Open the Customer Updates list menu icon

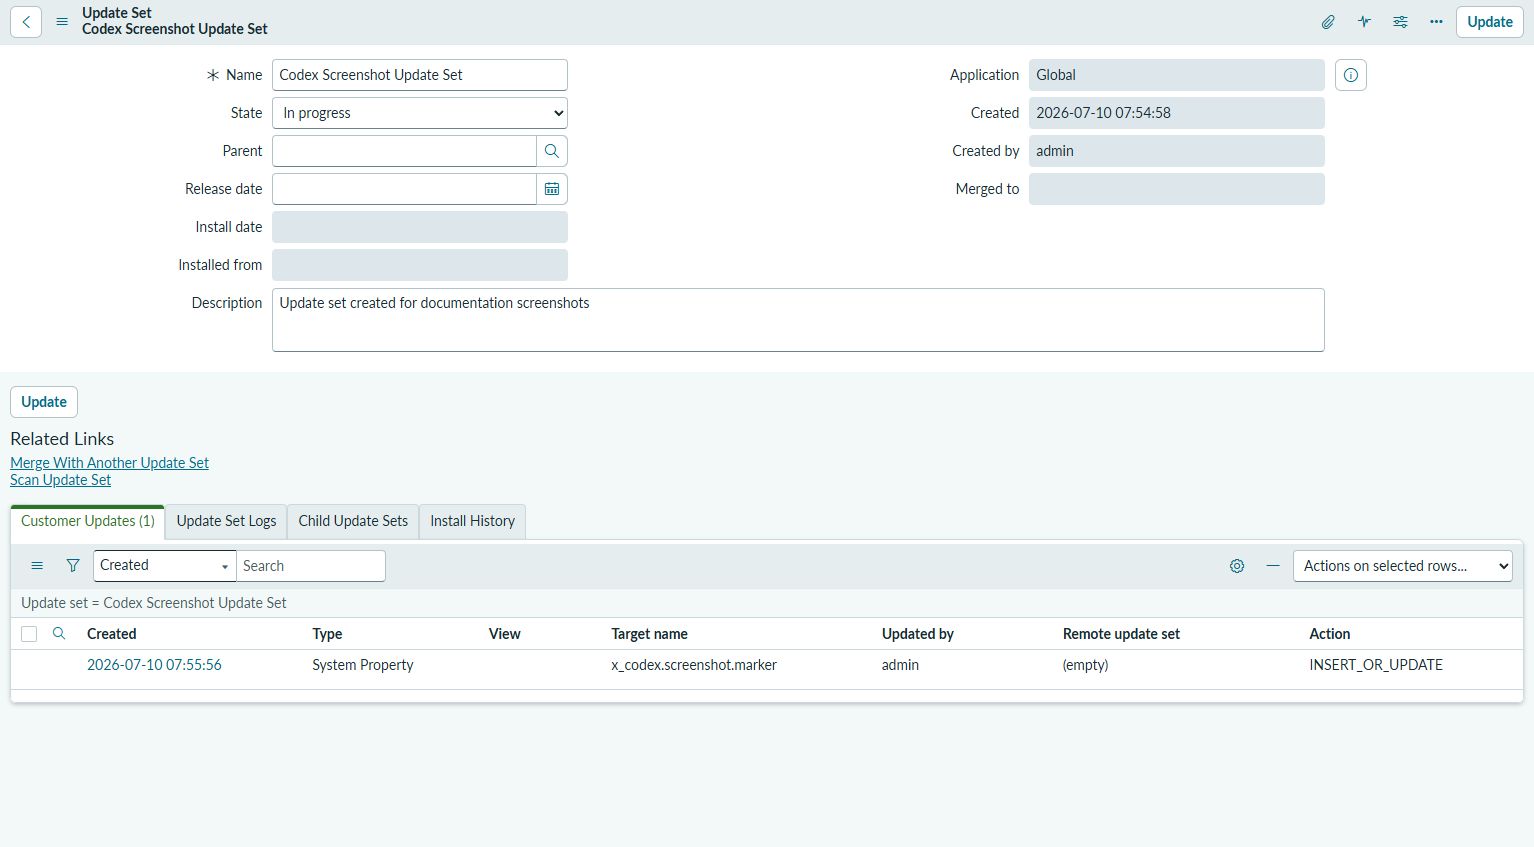tap(37, 566)
